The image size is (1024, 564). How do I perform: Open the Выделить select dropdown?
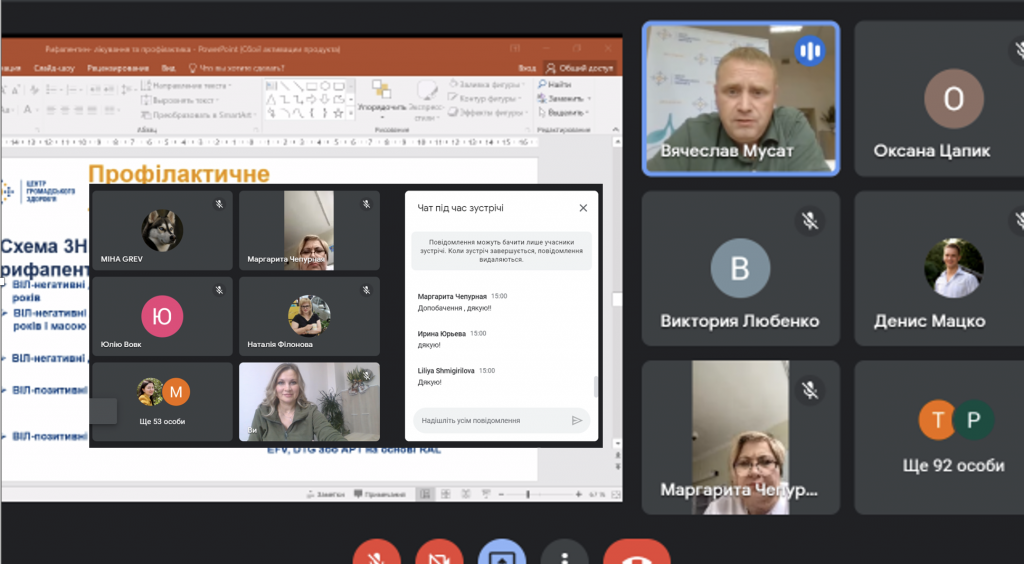(x=564, y=113)
